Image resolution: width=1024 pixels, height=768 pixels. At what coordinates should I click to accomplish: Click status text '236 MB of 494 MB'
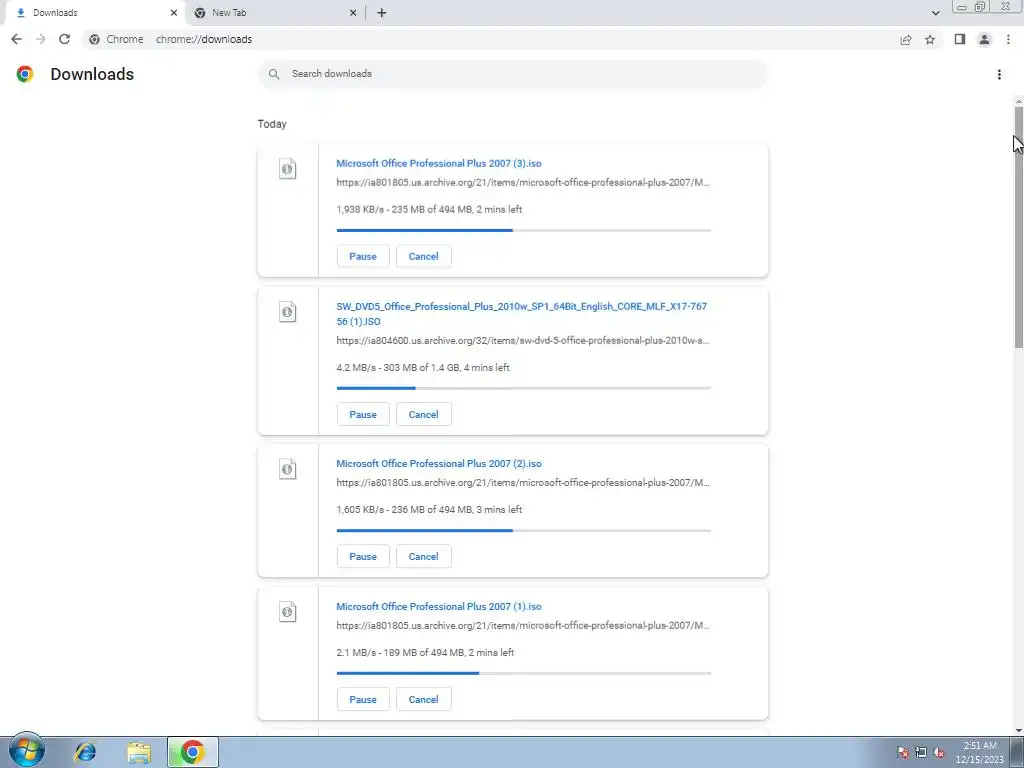click(x=432, y=509)
